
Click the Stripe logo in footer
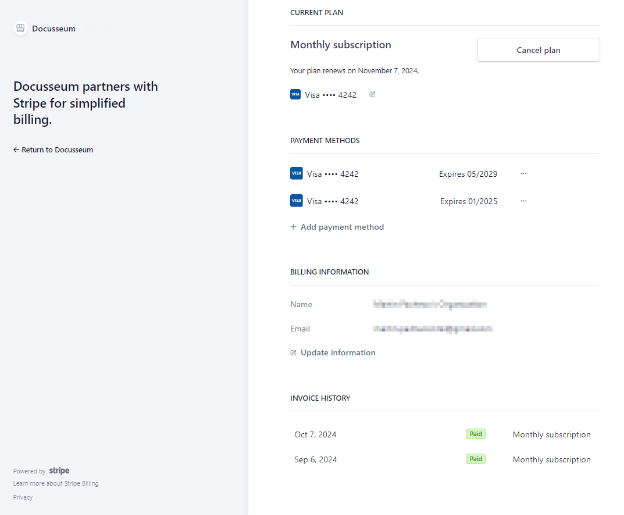59,471
